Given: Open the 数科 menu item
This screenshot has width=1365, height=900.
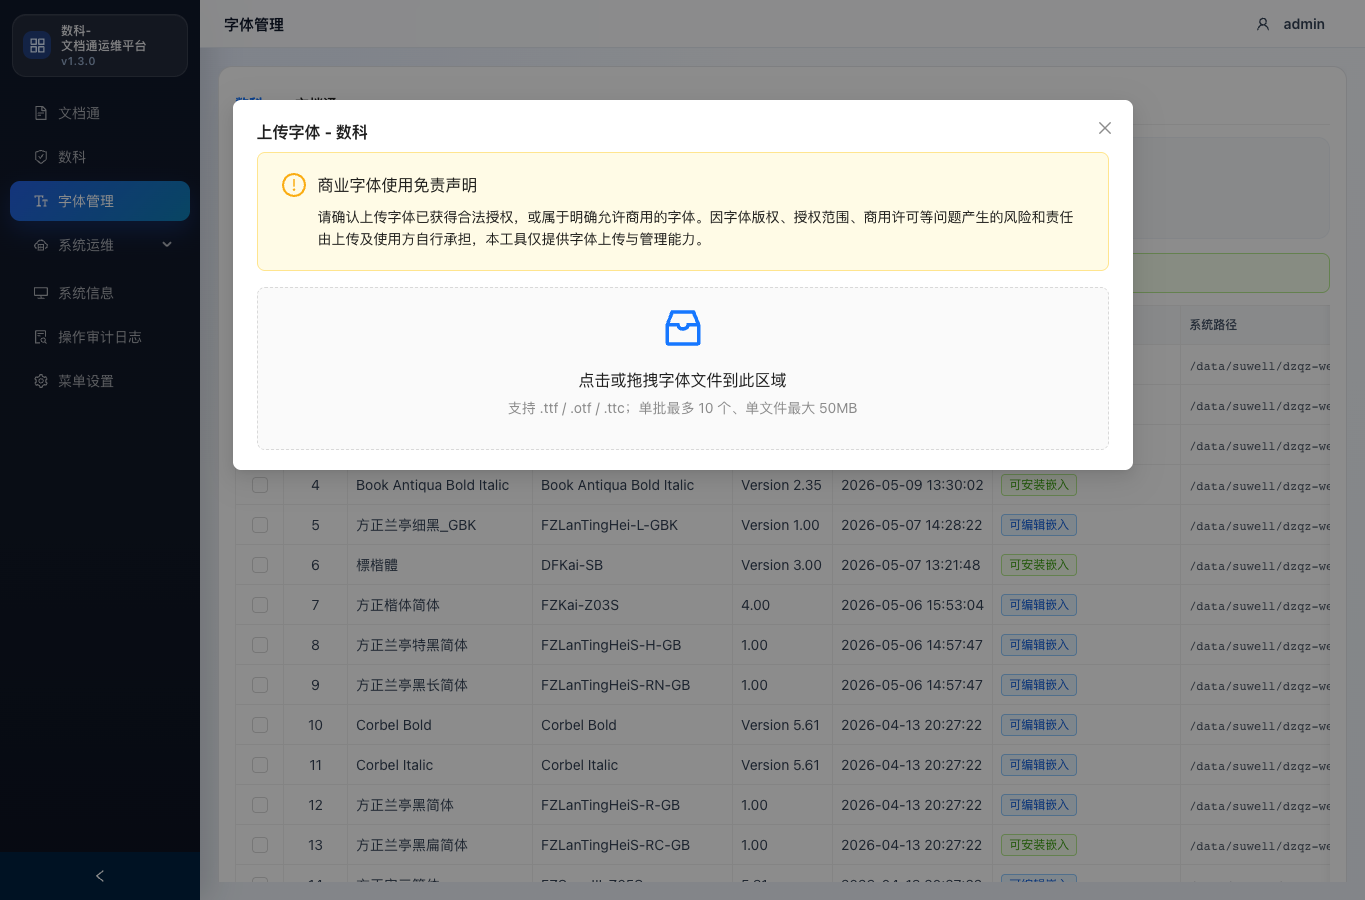Looking at the screenshot, I should (x=100, y=157).
